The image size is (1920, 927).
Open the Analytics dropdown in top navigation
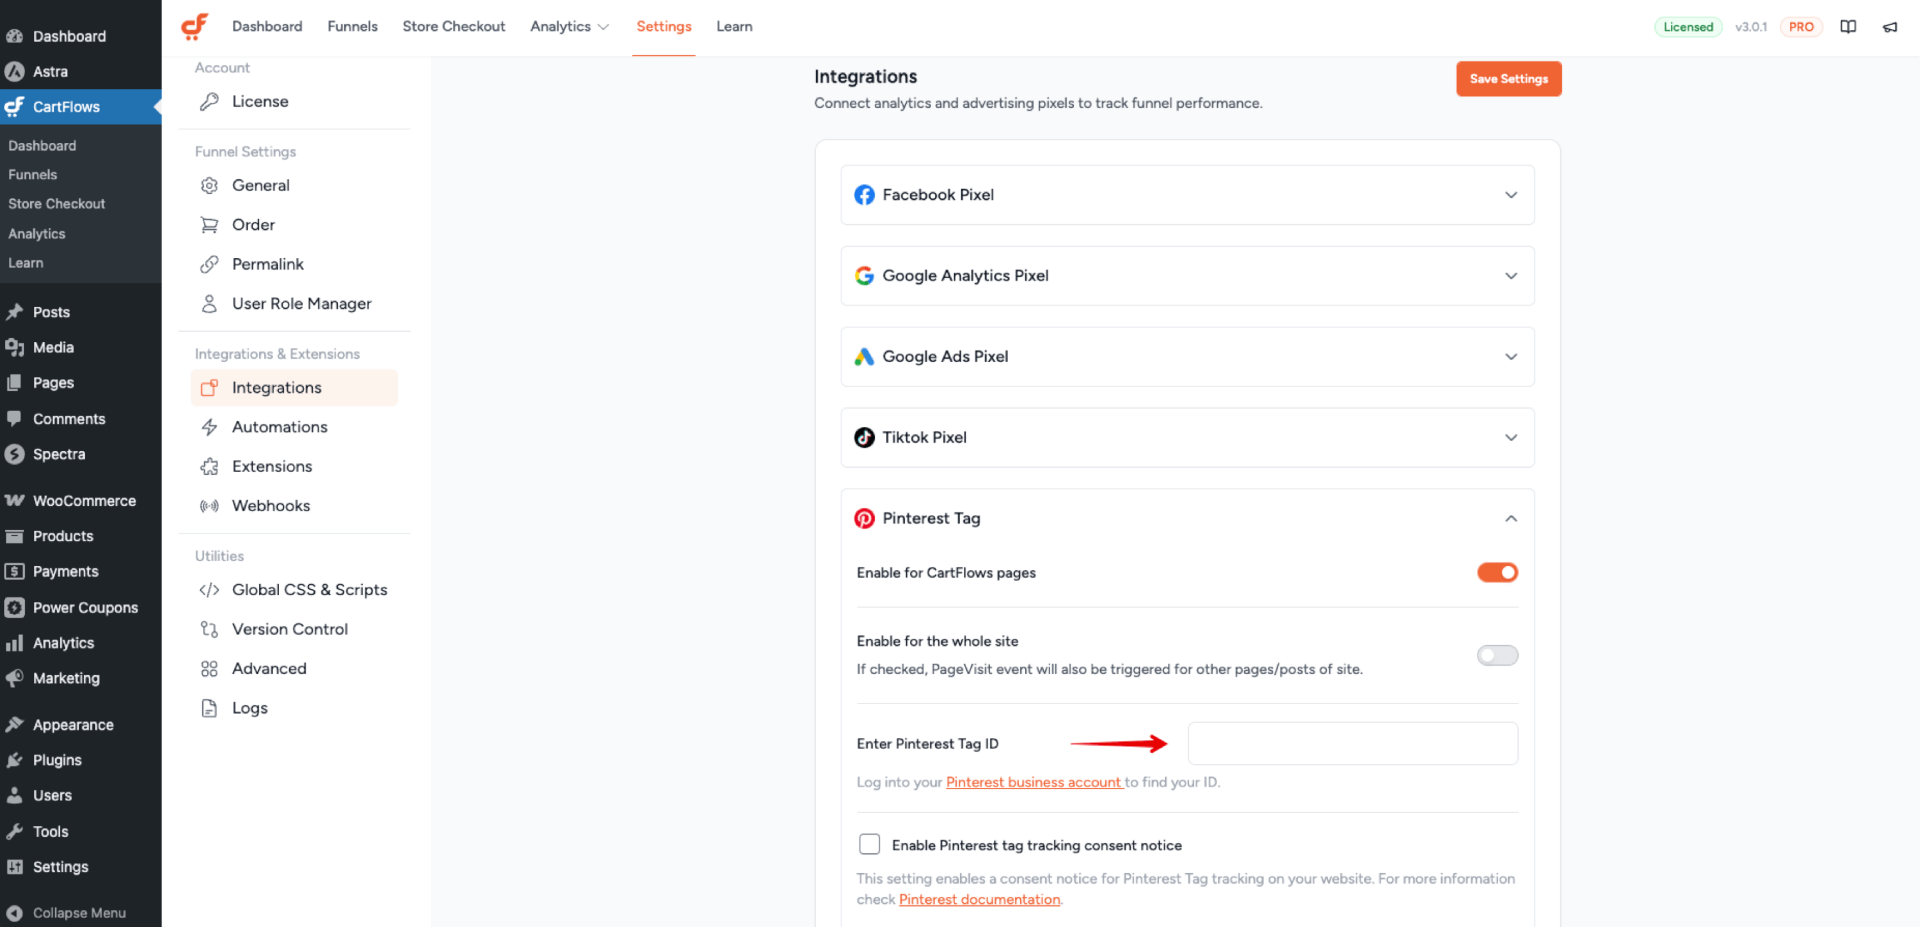click(x=569, y=27)
